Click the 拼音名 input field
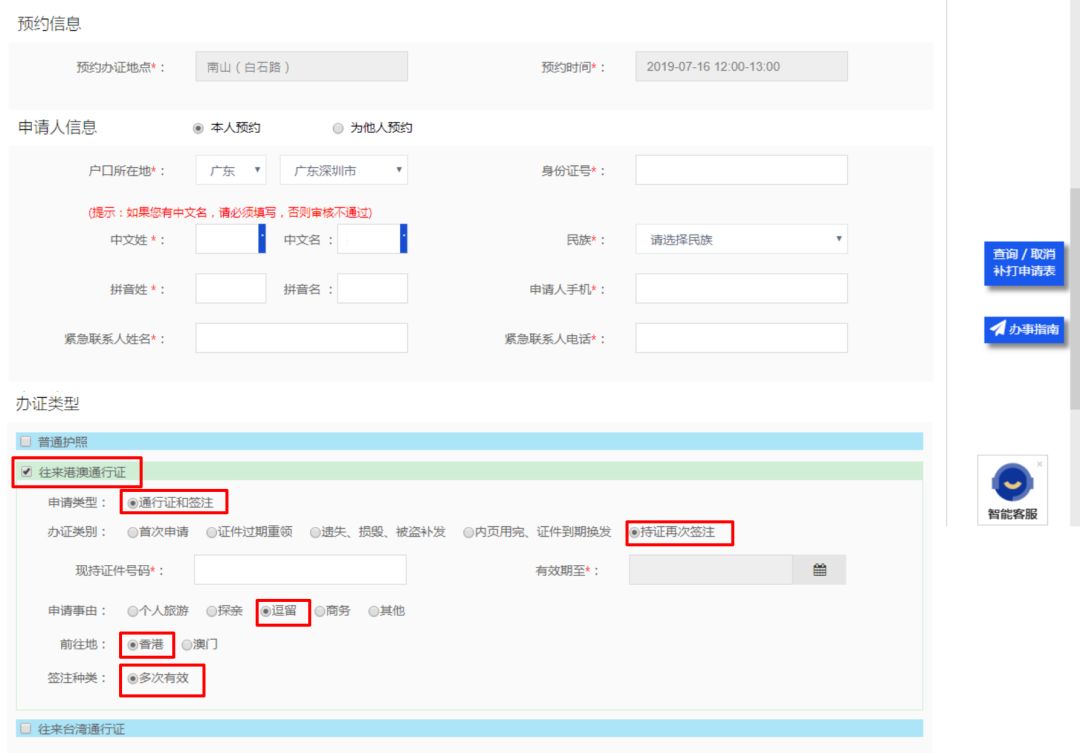The image size is (1080, 753). [372, 289]
